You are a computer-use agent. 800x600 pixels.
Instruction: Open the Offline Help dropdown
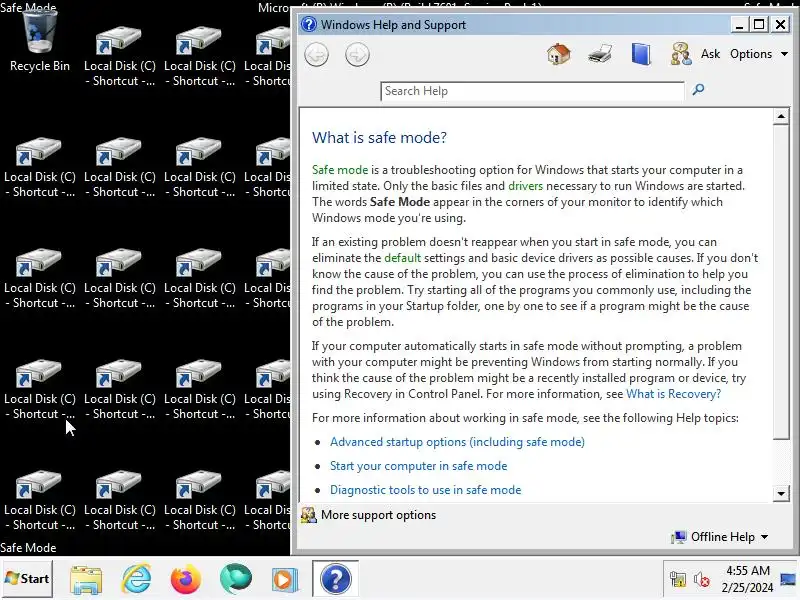[x=720, y=537]
